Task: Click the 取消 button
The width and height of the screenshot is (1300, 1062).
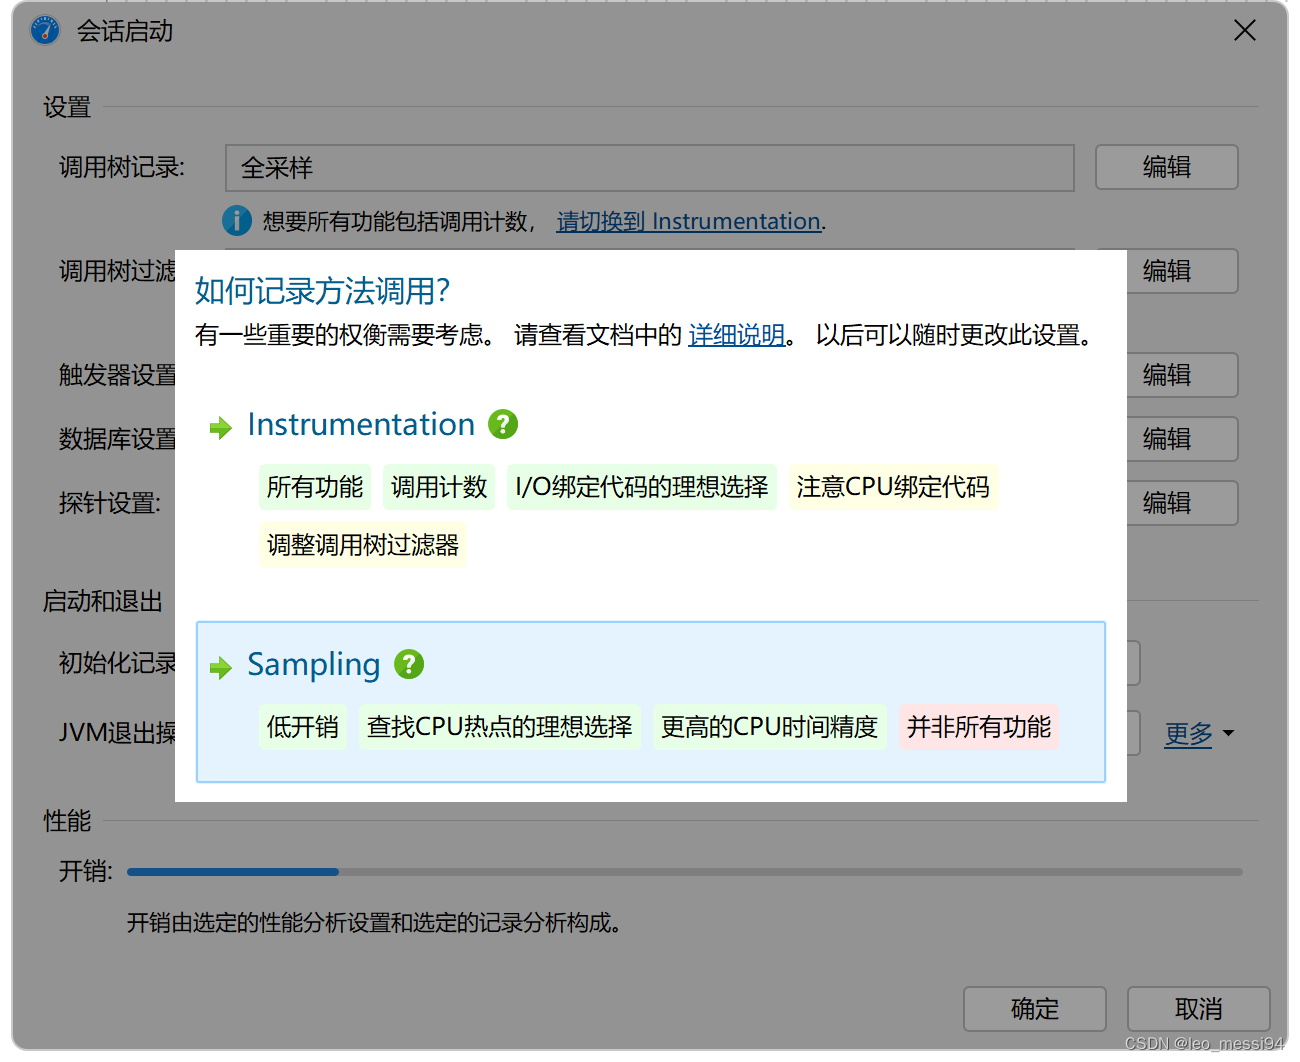Action: (x=1199, y=1009)
